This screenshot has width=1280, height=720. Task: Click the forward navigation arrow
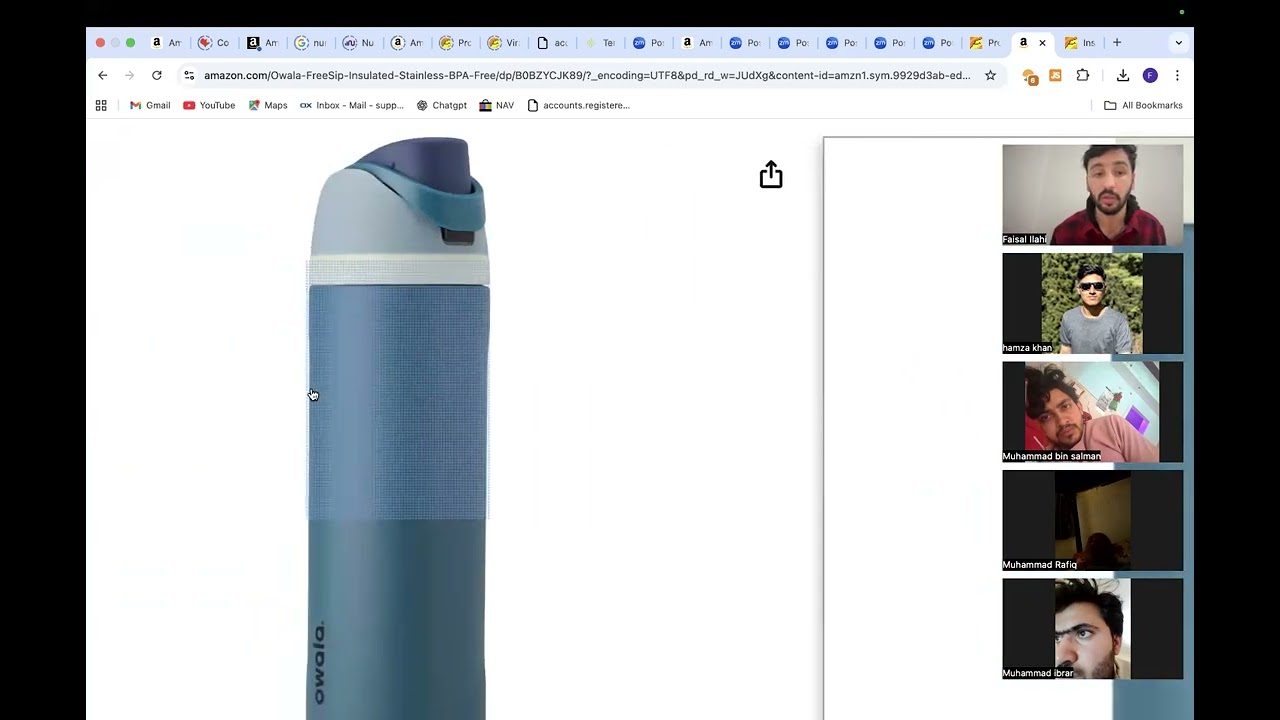tap(129, 75)
